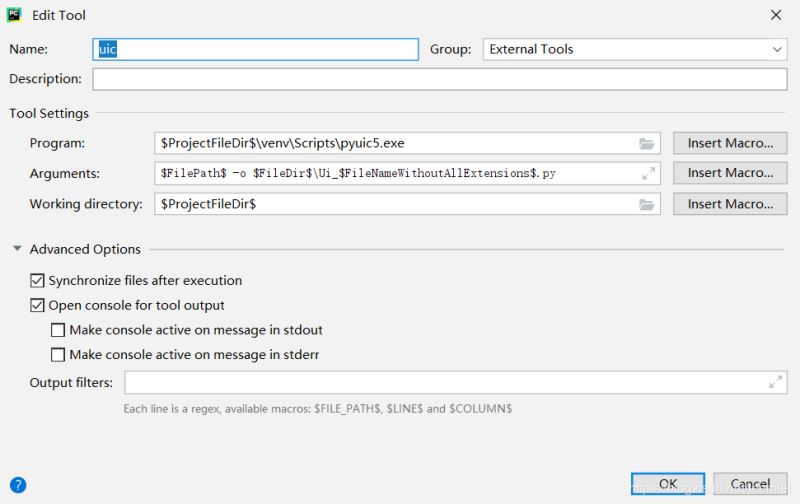
Task: Open the Group dropdown showing External Tools
Action: click(x=635, y=49)
